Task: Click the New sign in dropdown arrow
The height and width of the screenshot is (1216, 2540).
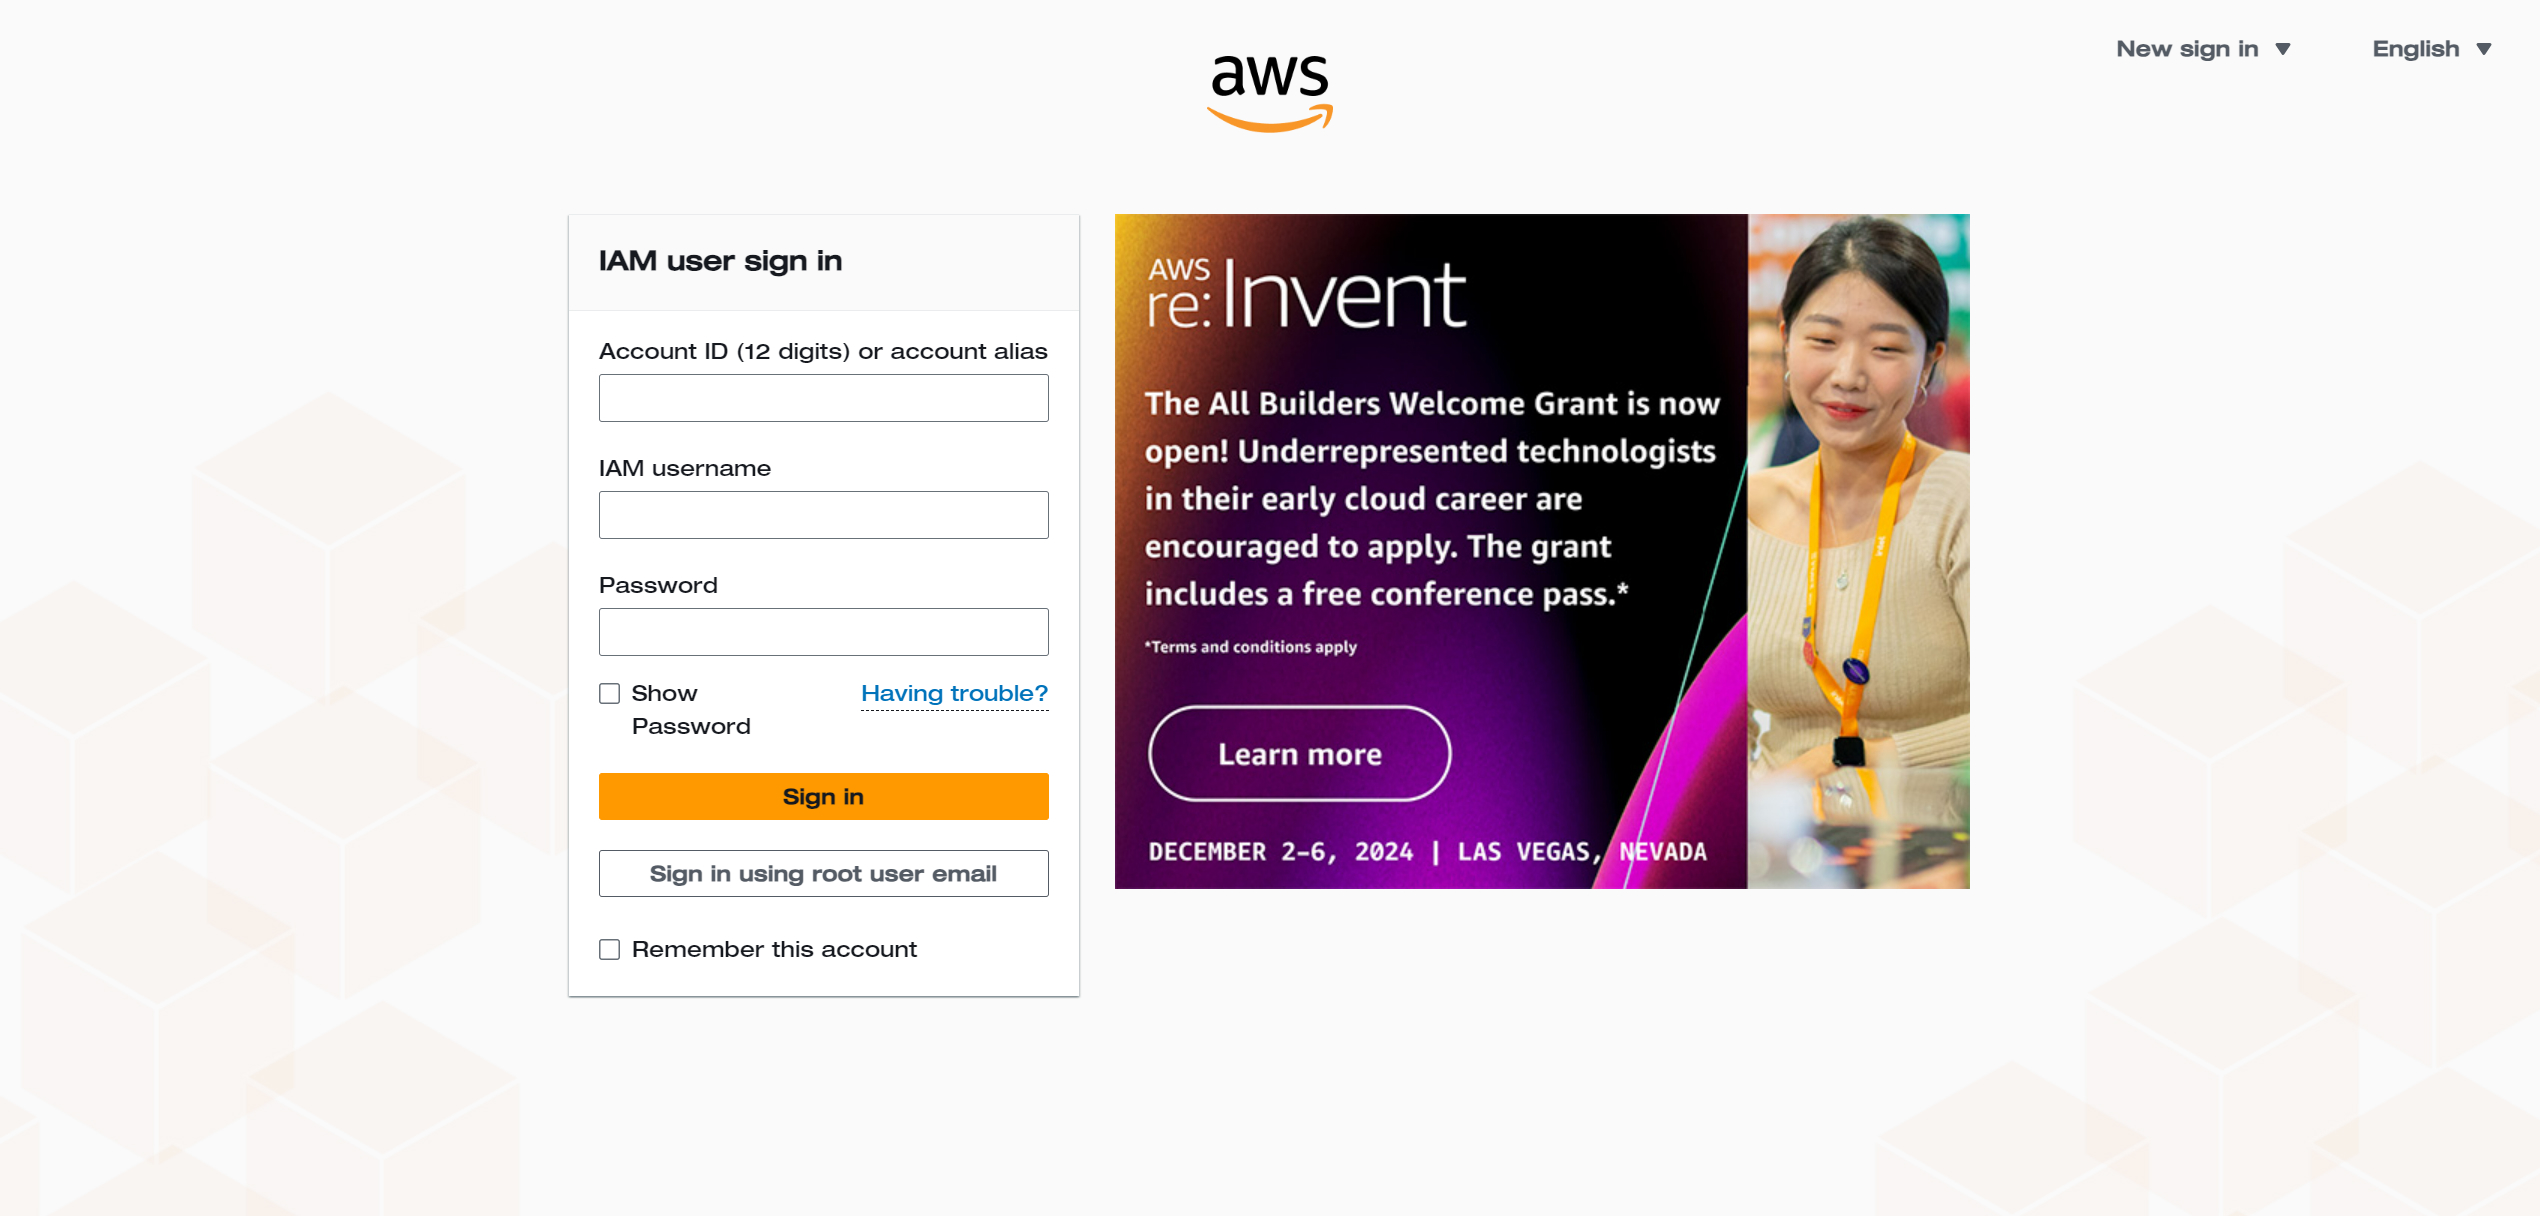Action: 2283,49
